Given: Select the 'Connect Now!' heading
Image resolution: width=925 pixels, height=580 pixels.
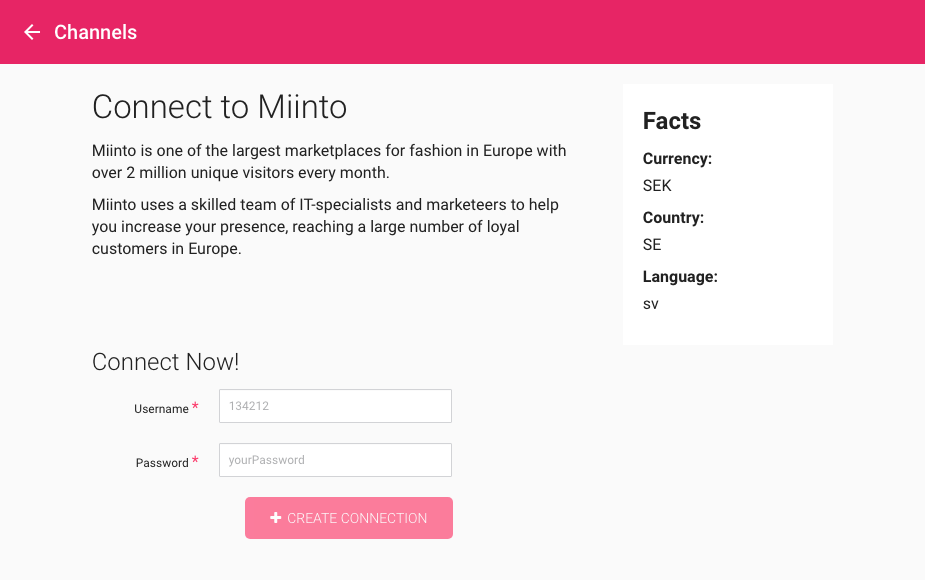Looking at the screenshot, I should (166, 362).
